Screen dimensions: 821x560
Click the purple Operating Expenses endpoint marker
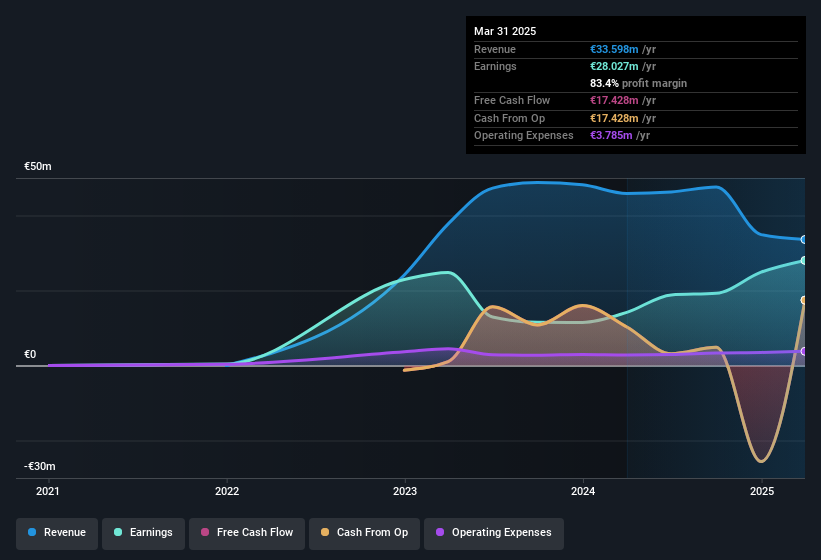tap(804, 351)
